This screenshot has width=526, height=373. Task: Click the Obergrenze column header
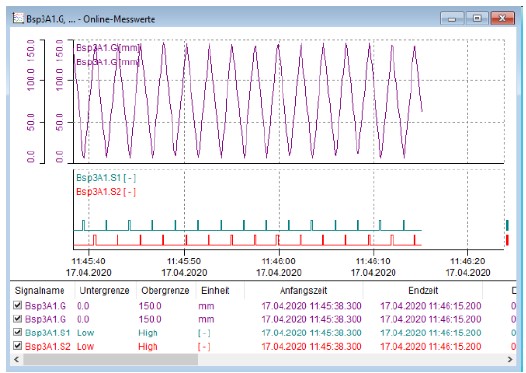point(165,290)
